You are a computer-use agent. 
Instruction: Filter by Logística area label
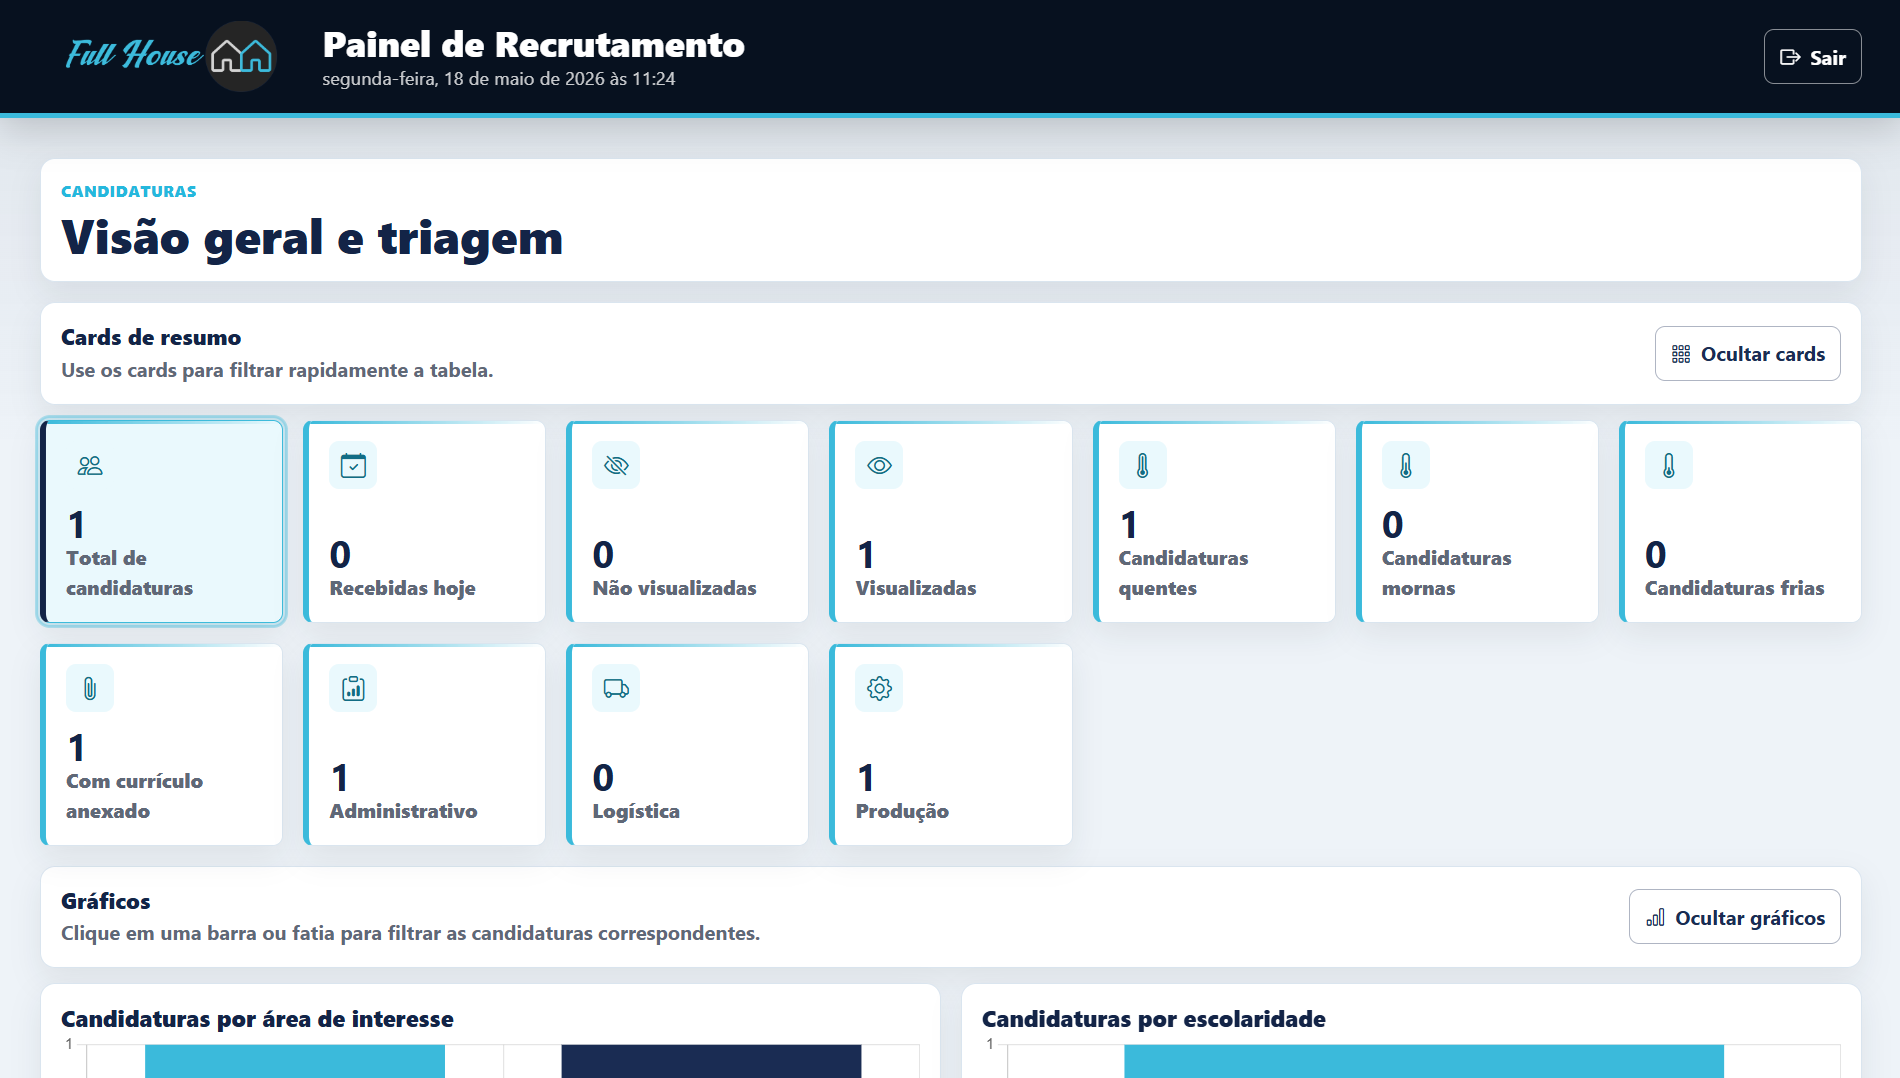pos(635,811)
